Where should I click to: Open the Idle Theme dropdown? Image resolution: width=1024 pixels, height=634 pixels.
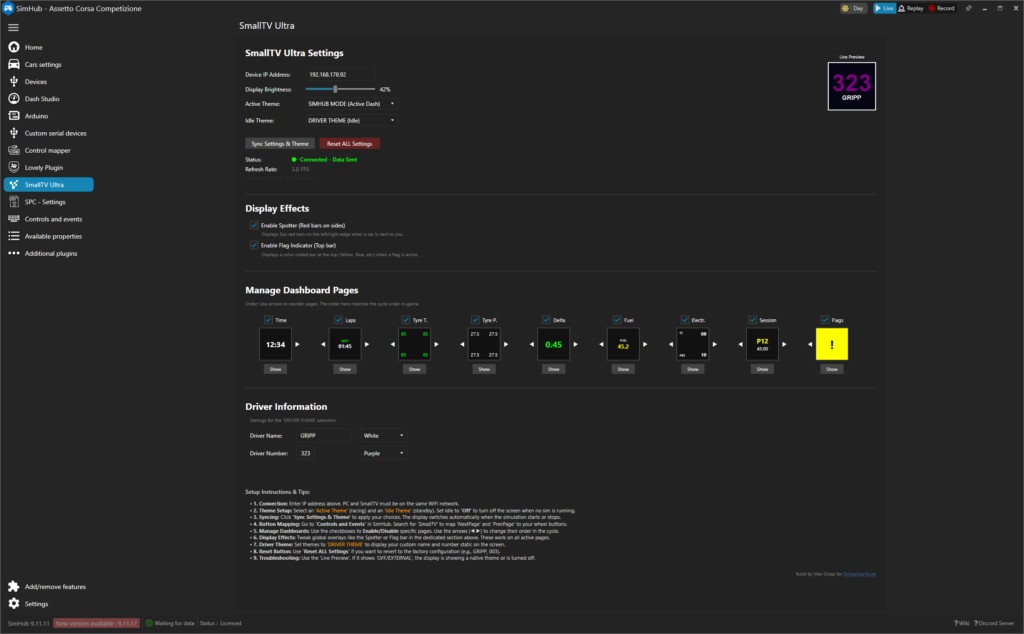(x=351, y=121)
